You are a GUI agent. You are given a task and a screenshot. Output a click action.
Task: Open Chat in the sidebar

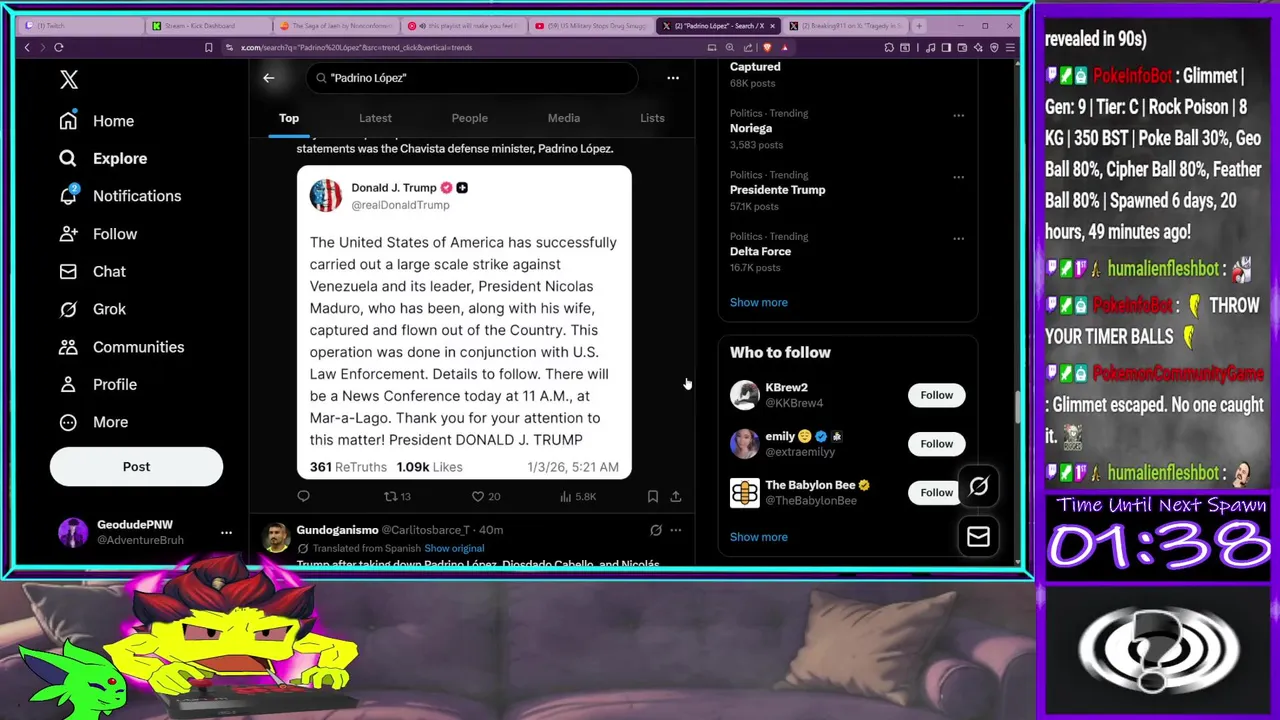pyautogui.click(x=92, y=271)
